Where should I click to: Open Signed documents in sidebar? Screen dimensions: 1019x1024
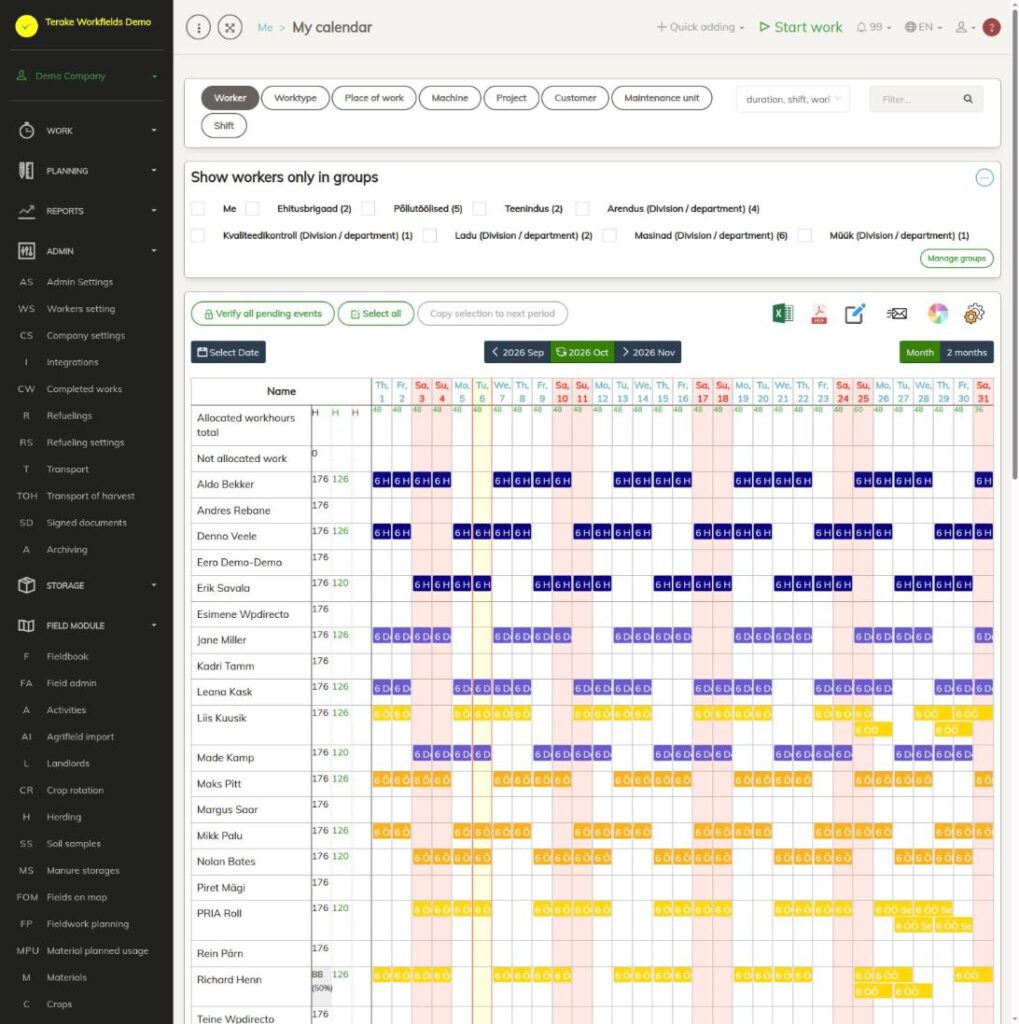(x=87, y=523)
